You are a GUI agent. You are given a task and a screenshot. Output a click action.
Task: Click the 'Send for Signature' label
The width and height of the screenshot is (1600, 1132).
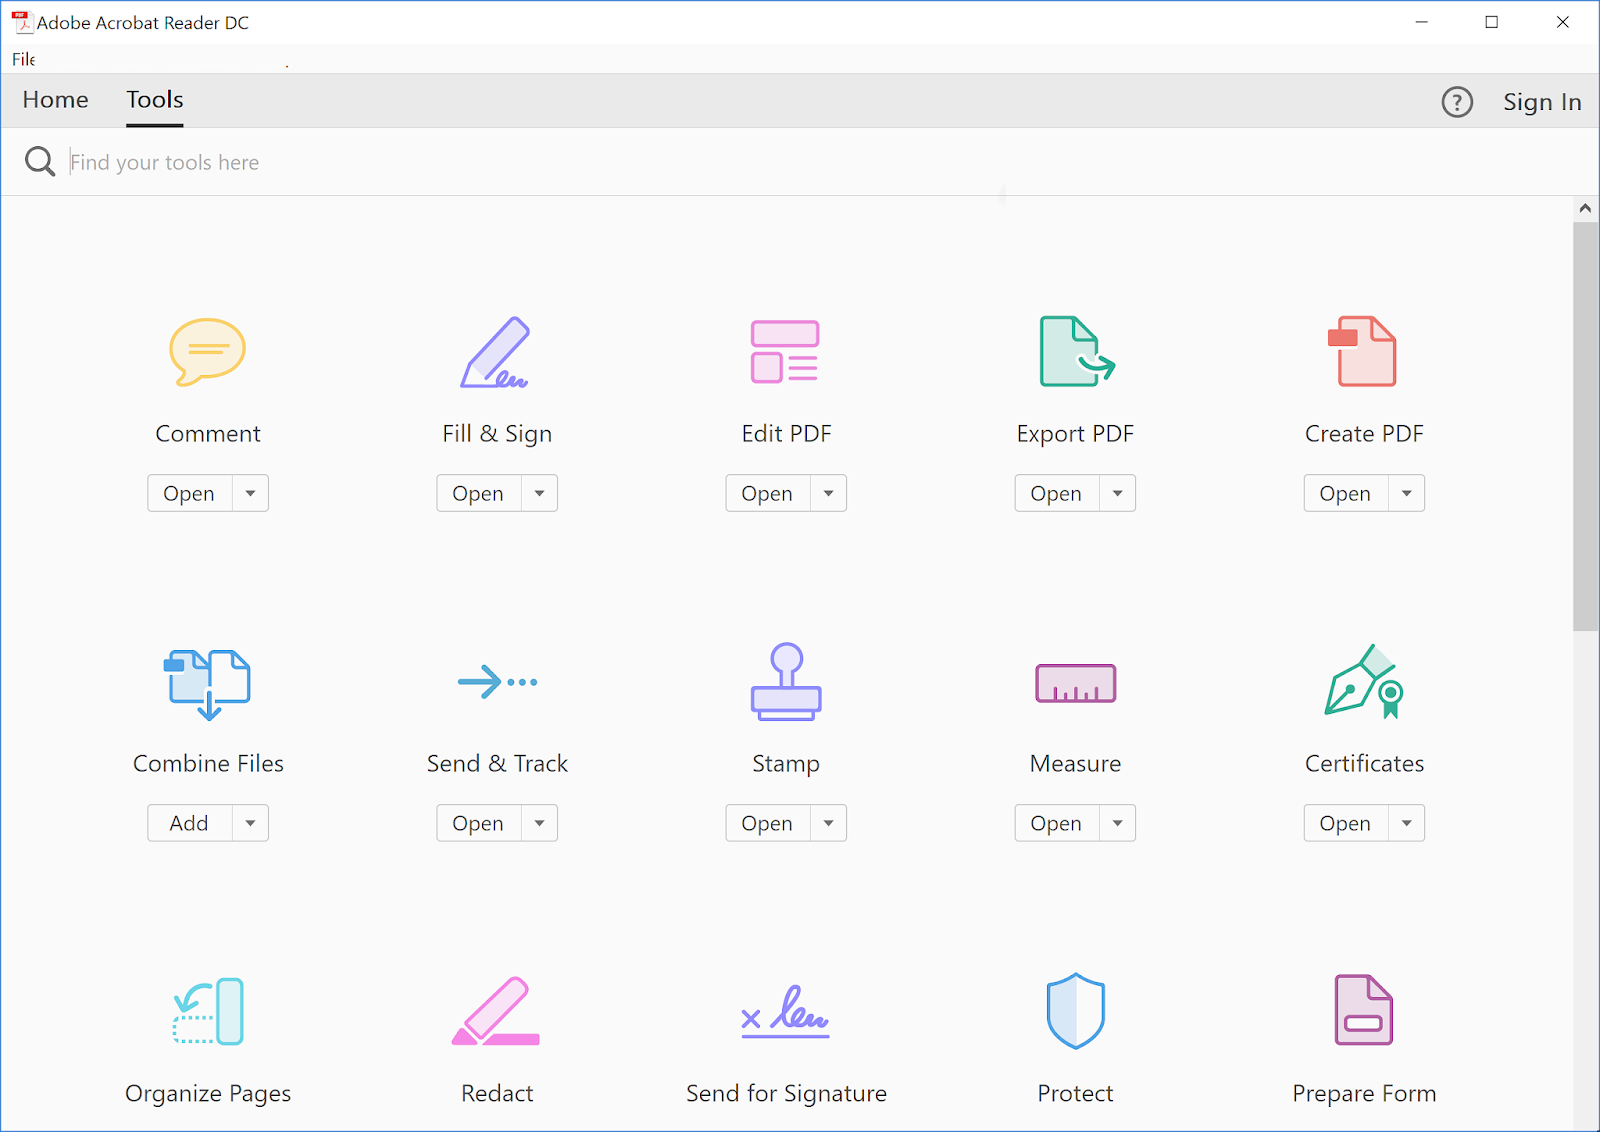pyautogui.click(x=786, y=1094)
